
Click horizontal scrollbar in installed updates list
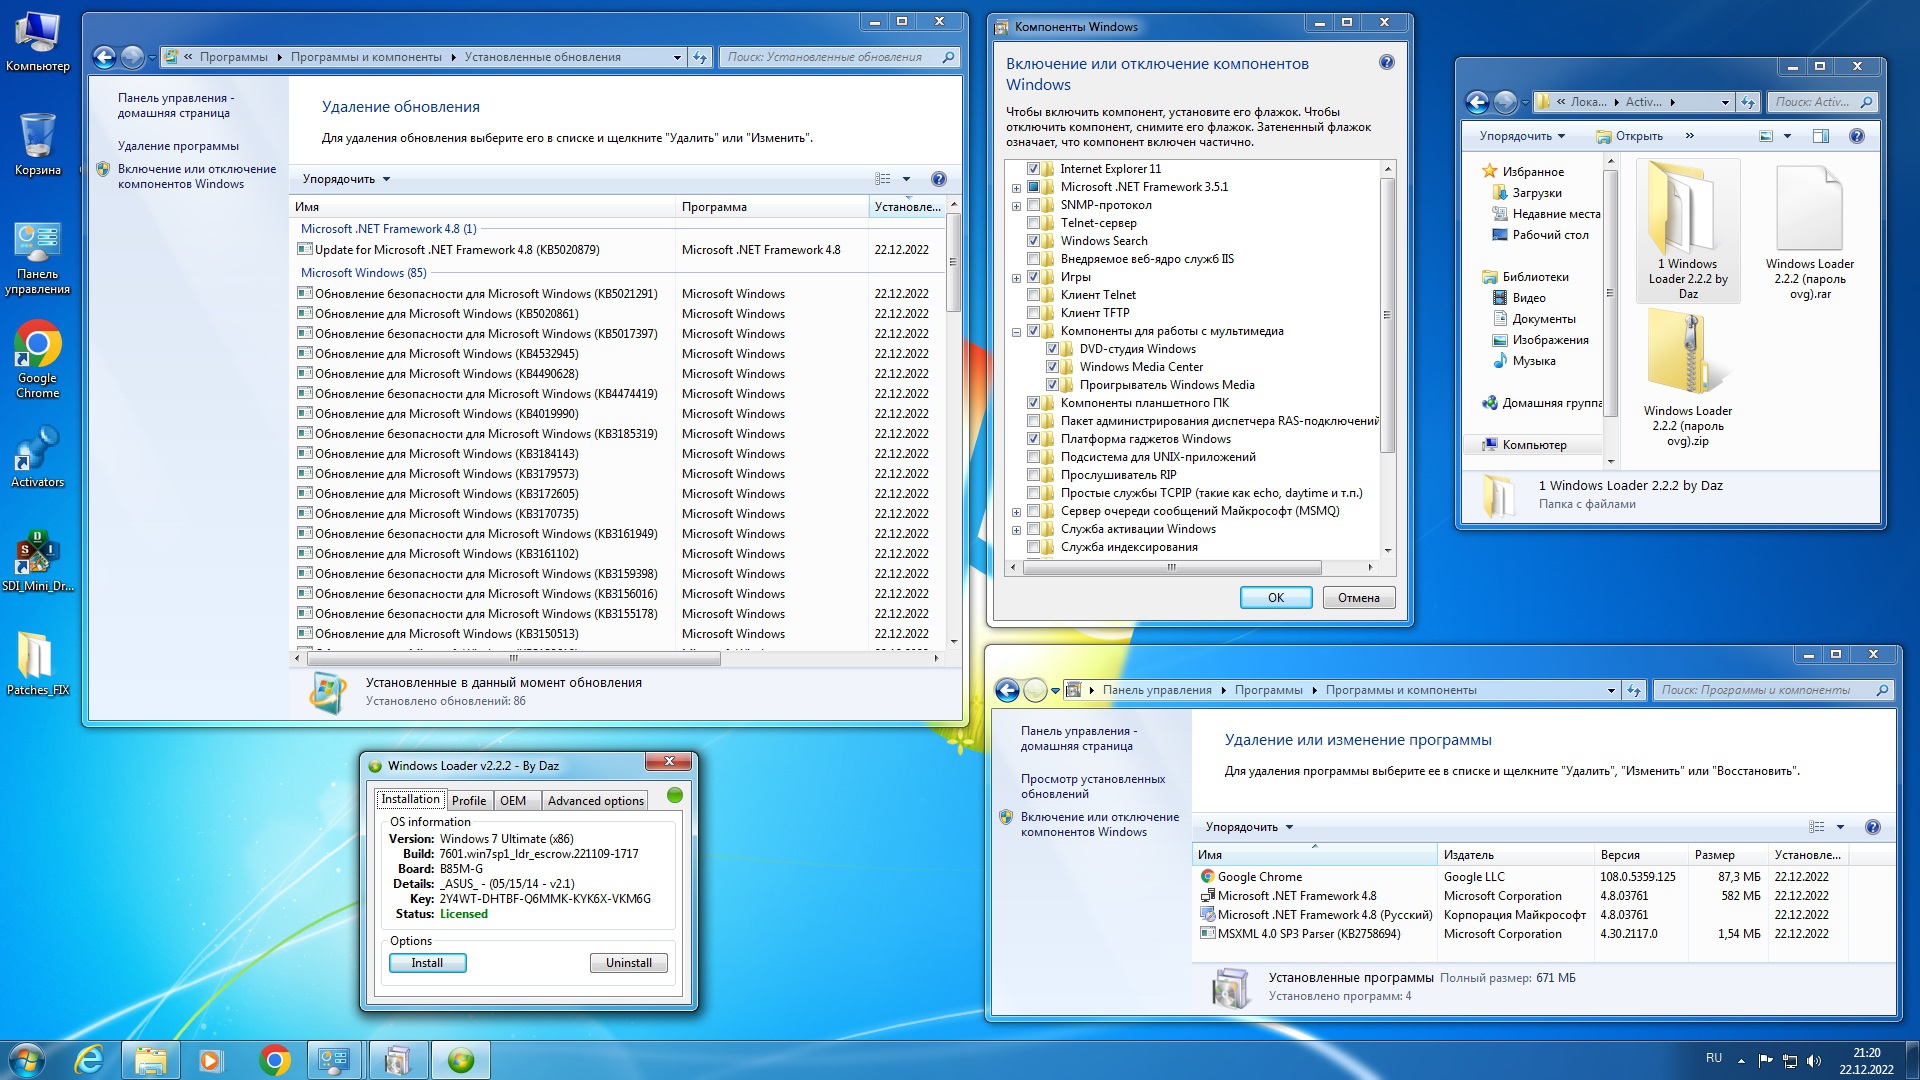point(514,658)
